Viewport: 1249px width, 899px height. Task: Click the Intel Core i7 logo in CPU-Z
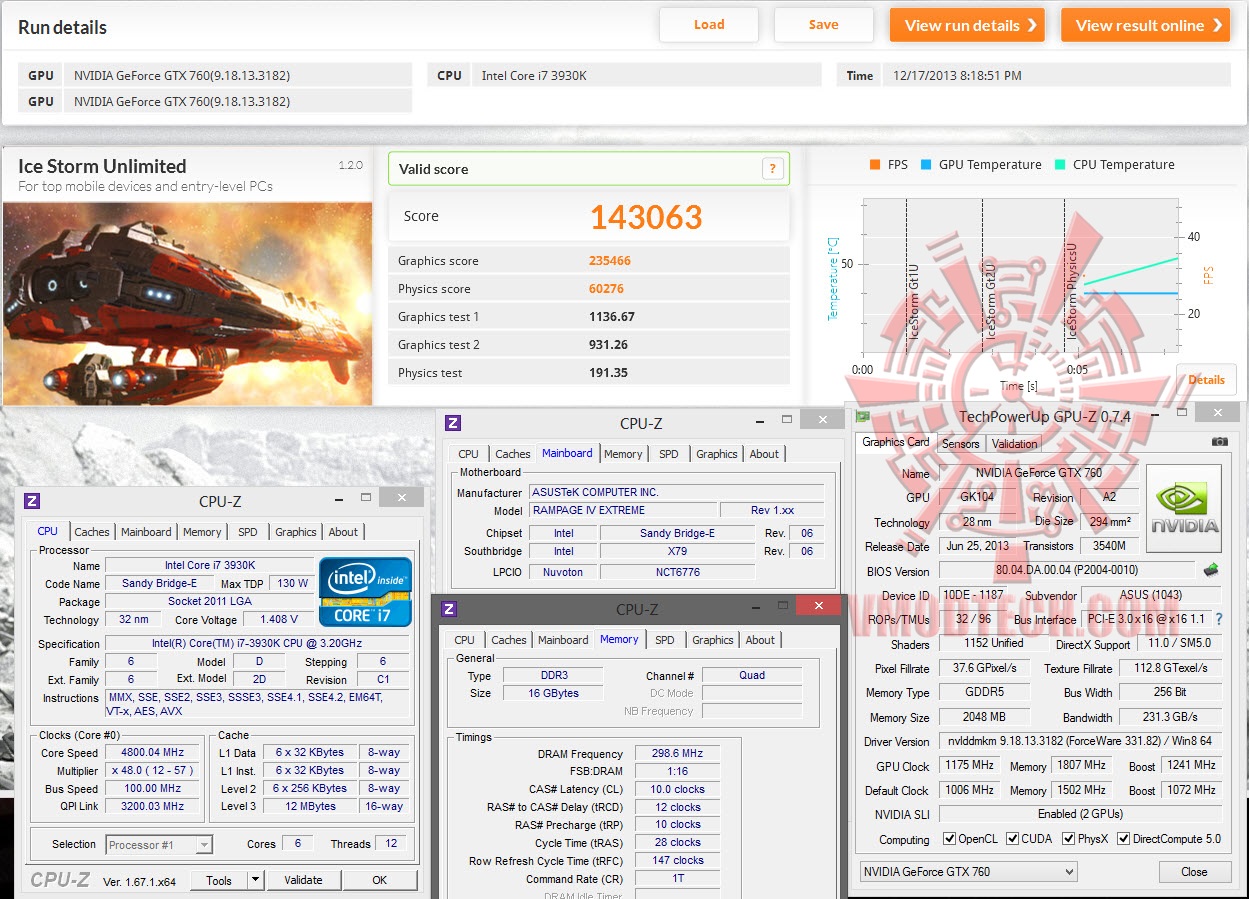coord(365,591)
